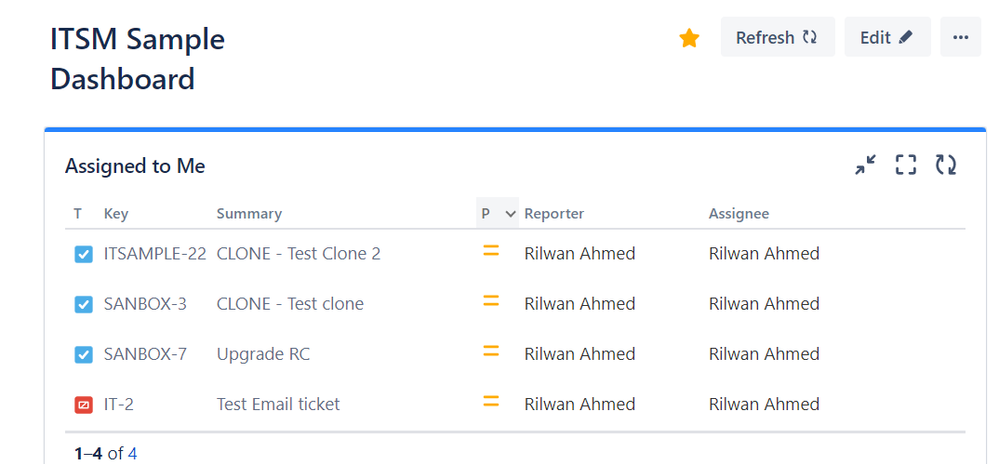Unstar the ITSM Sample Dashboard favorite star

point(689,38)
